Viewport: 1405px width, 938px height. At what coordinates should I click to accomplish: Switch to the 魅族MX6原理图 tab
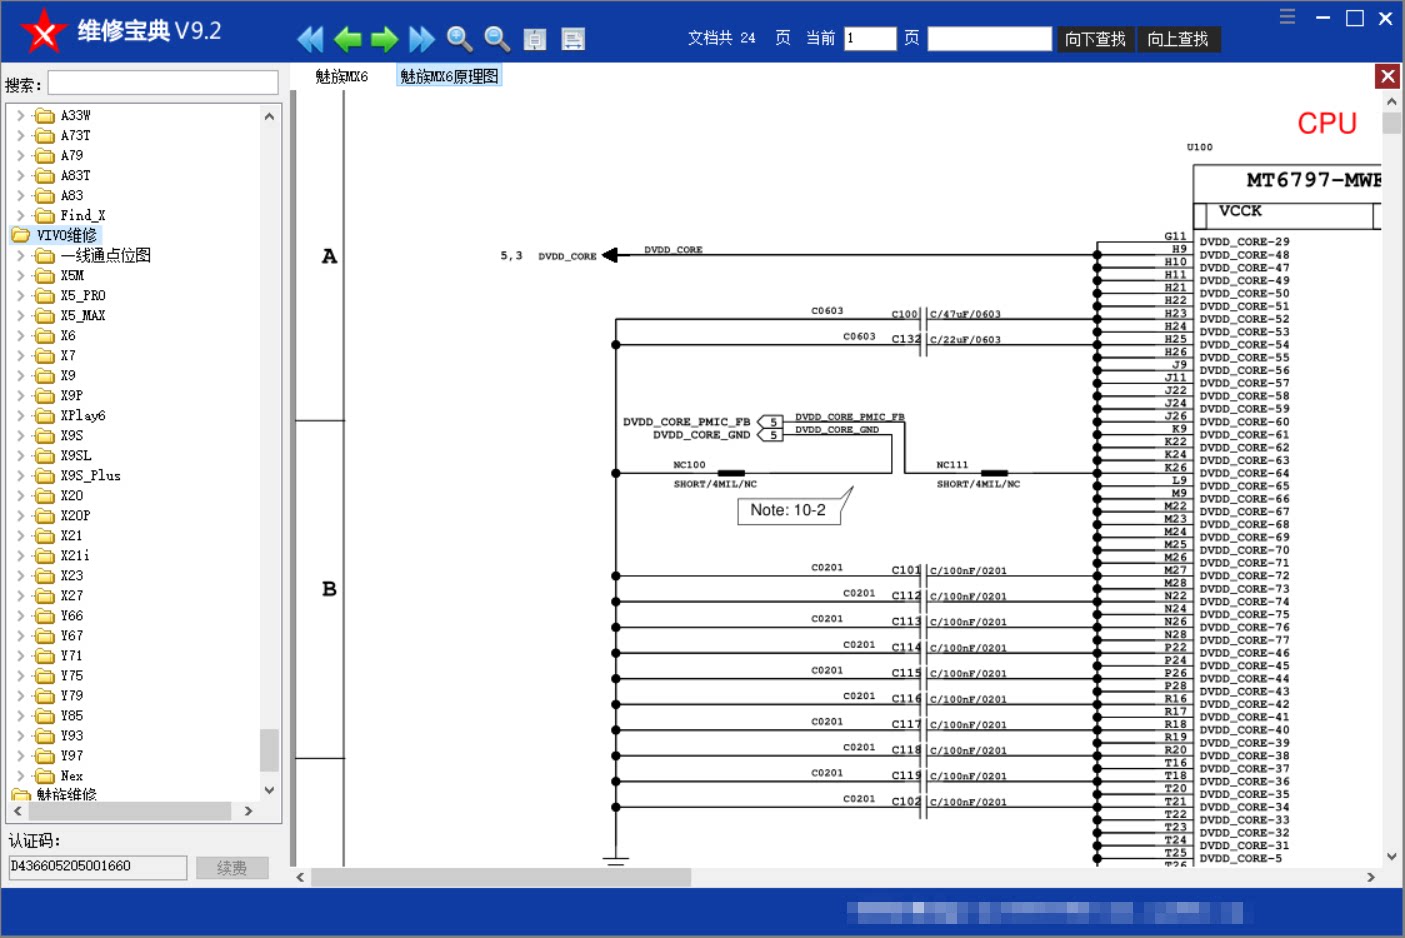coord(449,76)
